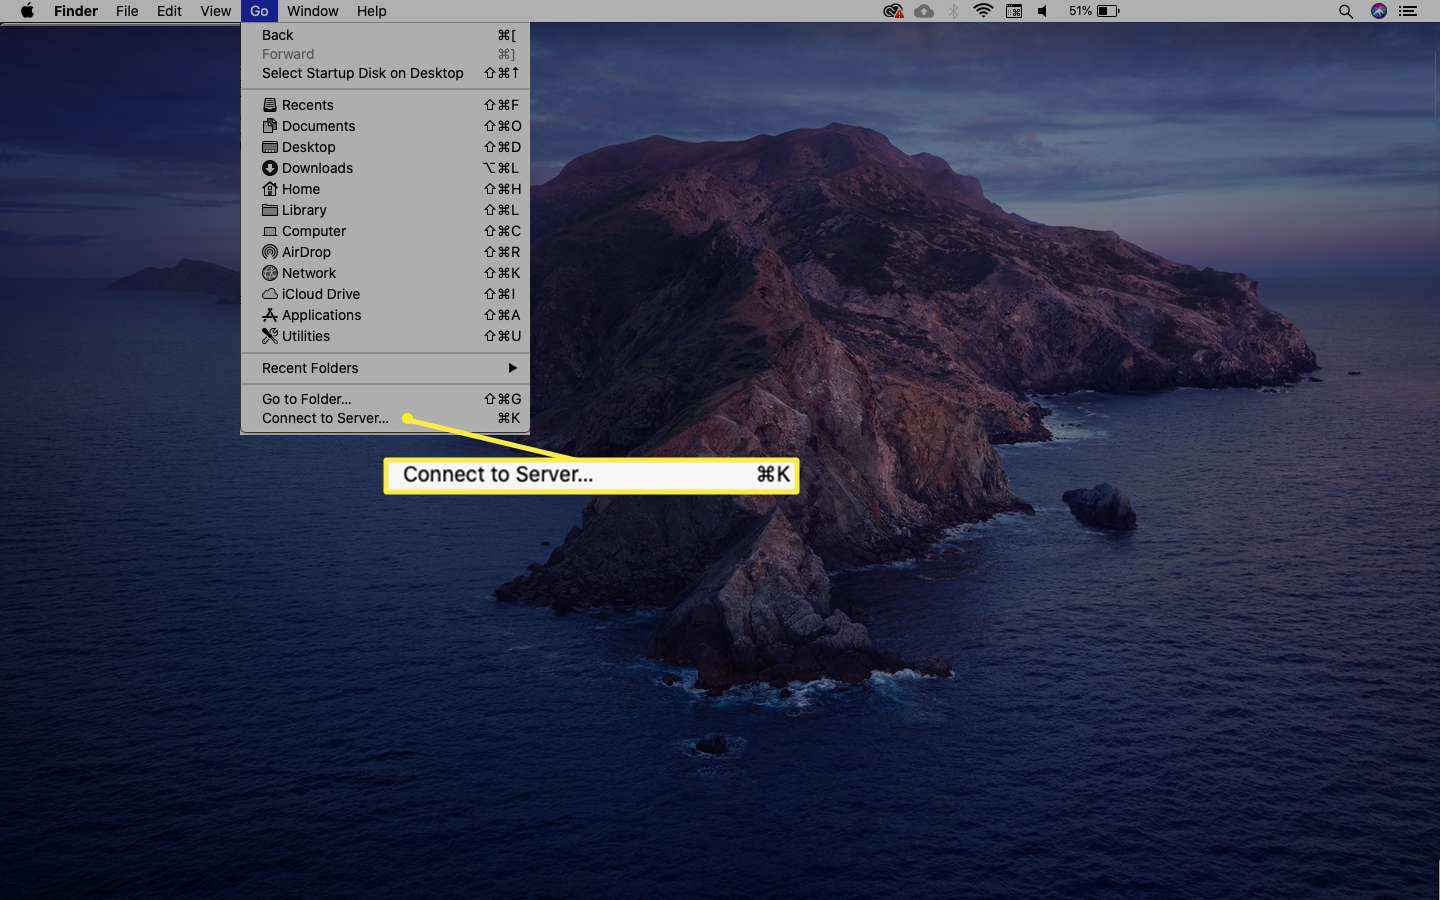Click the 51% battery percentage text
The height and width of the screenshot is (900, 1440).
point(1080,11)
